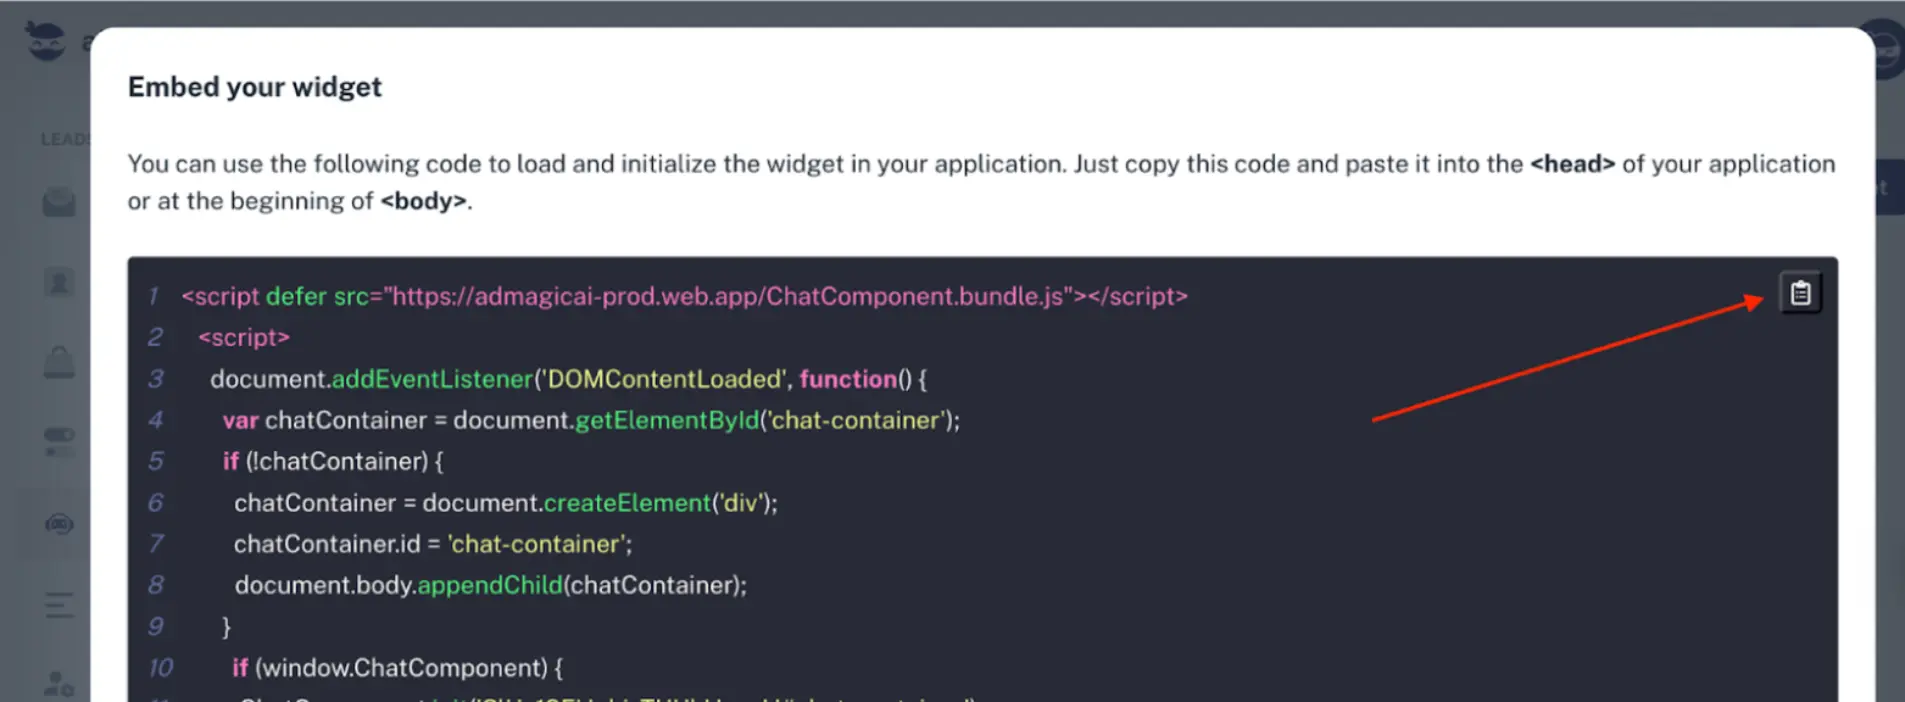Click the partially hidden button behind modal's right edge
Screen dimensions: 1905x702
pos(1888,187)
